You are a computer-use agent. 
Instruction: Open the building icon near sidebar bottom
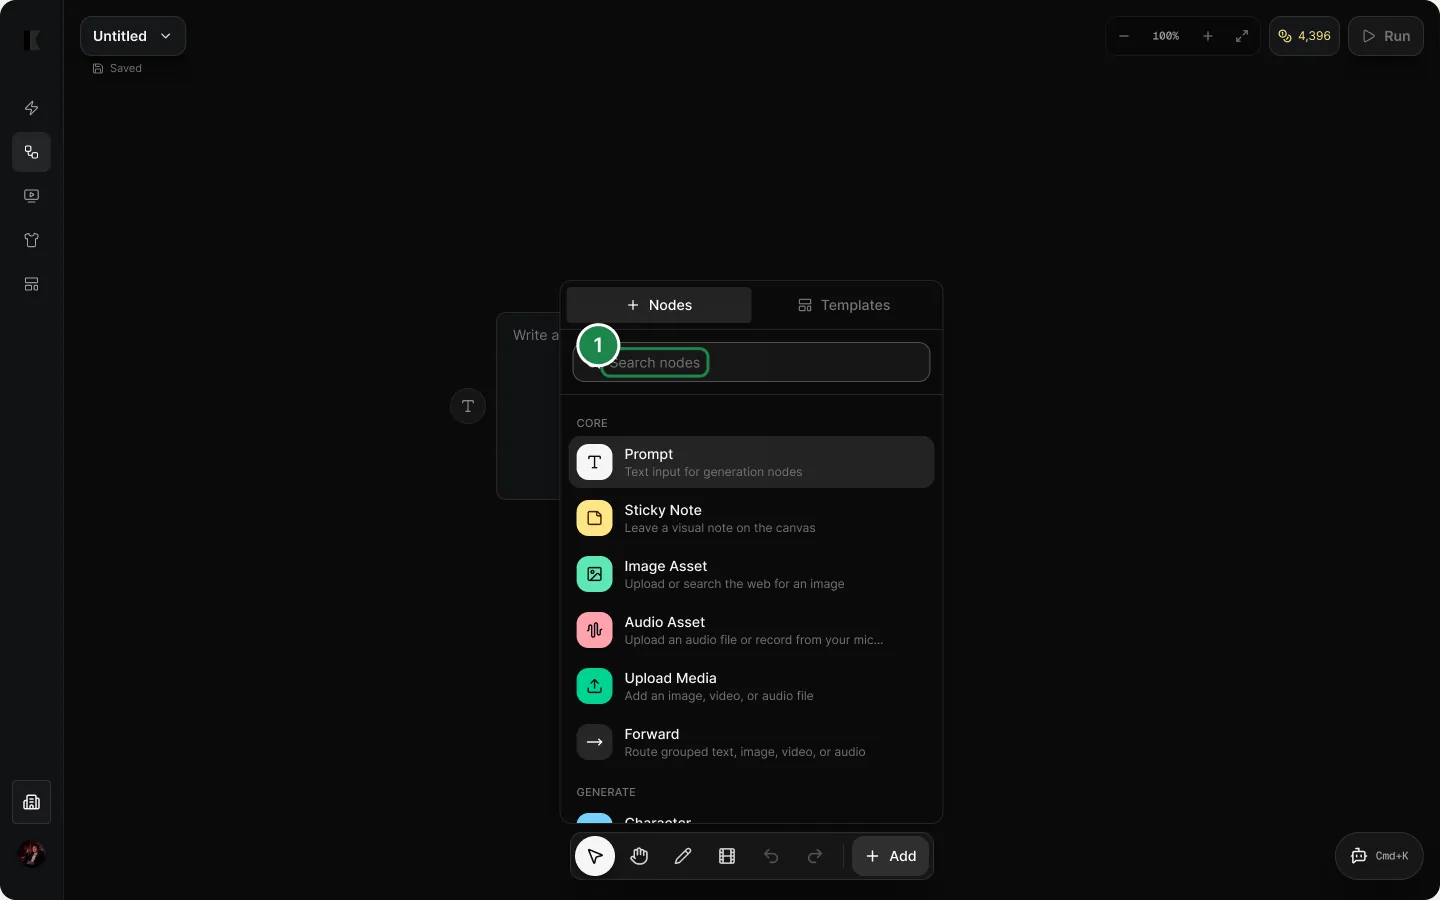(x=32, y=802)
